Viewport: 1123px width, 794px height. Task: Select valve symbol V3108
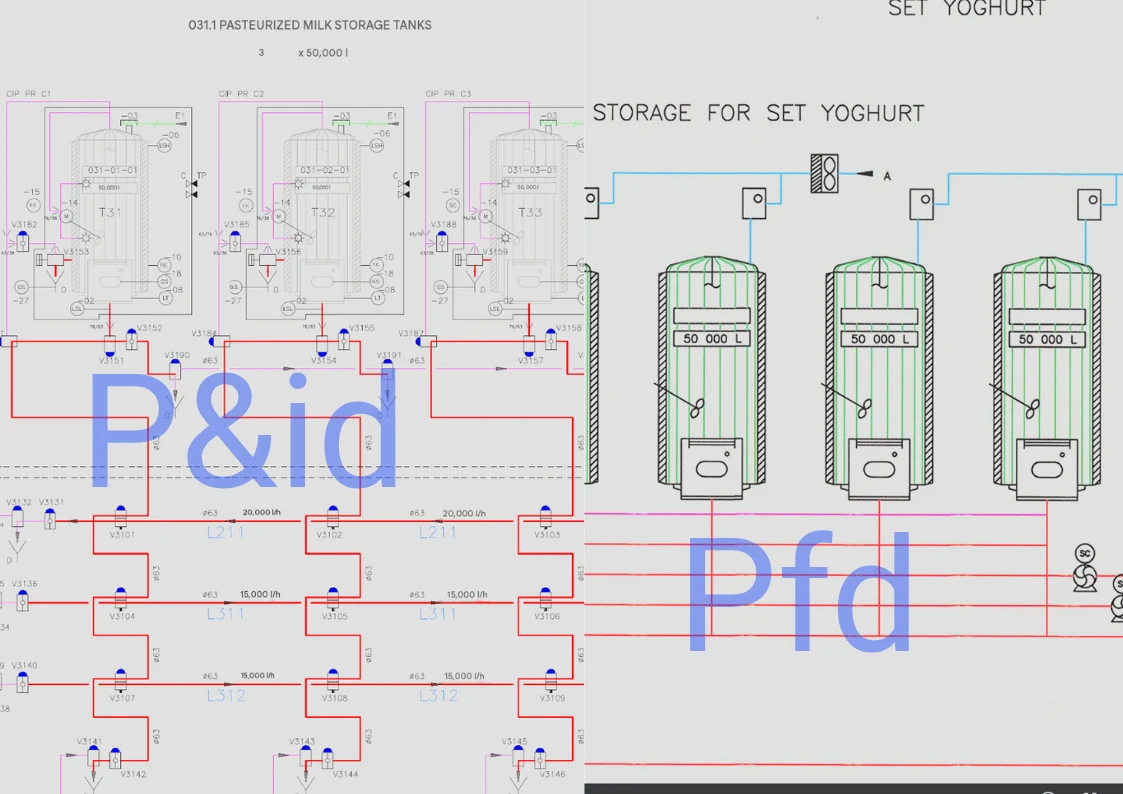point(332,680)
